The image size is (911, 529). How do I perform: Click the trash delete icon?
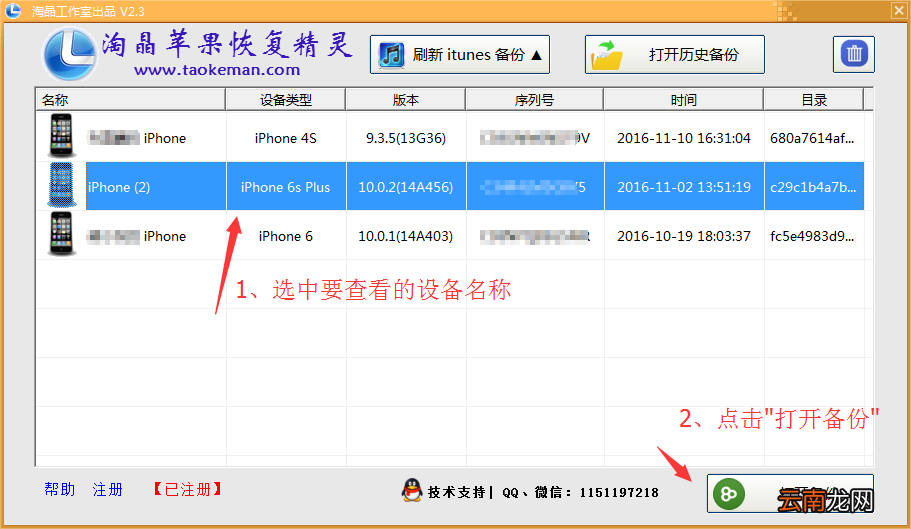pyautogui.click(x=853, y=54)
